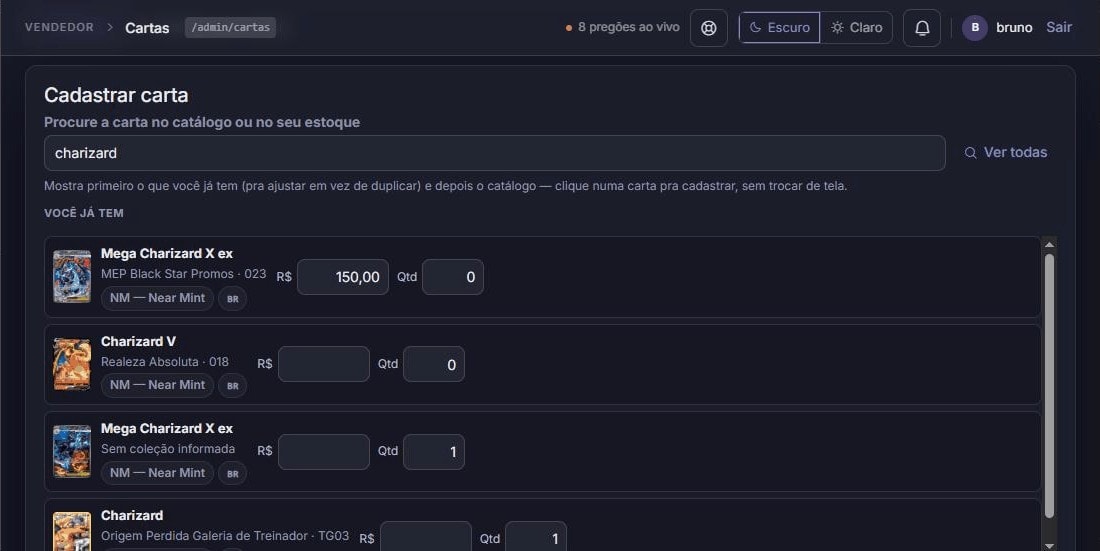Click Charizard V card name

[138, 341]
